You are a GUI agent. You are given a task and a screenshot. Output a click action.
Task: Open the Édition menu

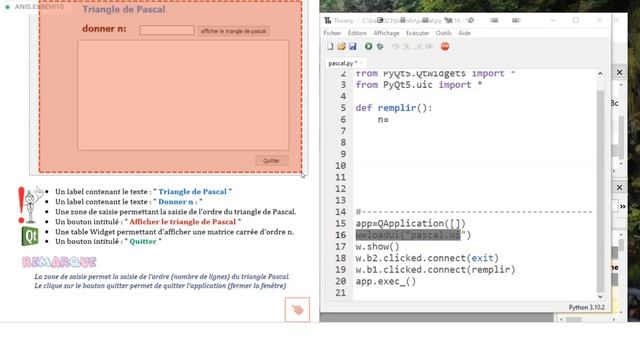coord(357,33)
